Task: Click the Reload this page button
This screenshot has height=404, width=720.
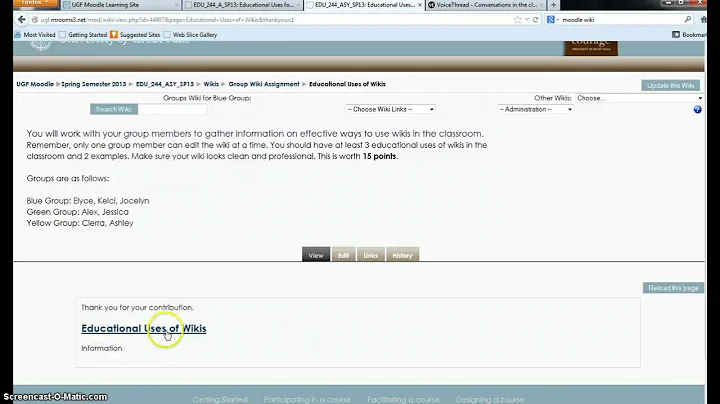Action: point(673,288)
